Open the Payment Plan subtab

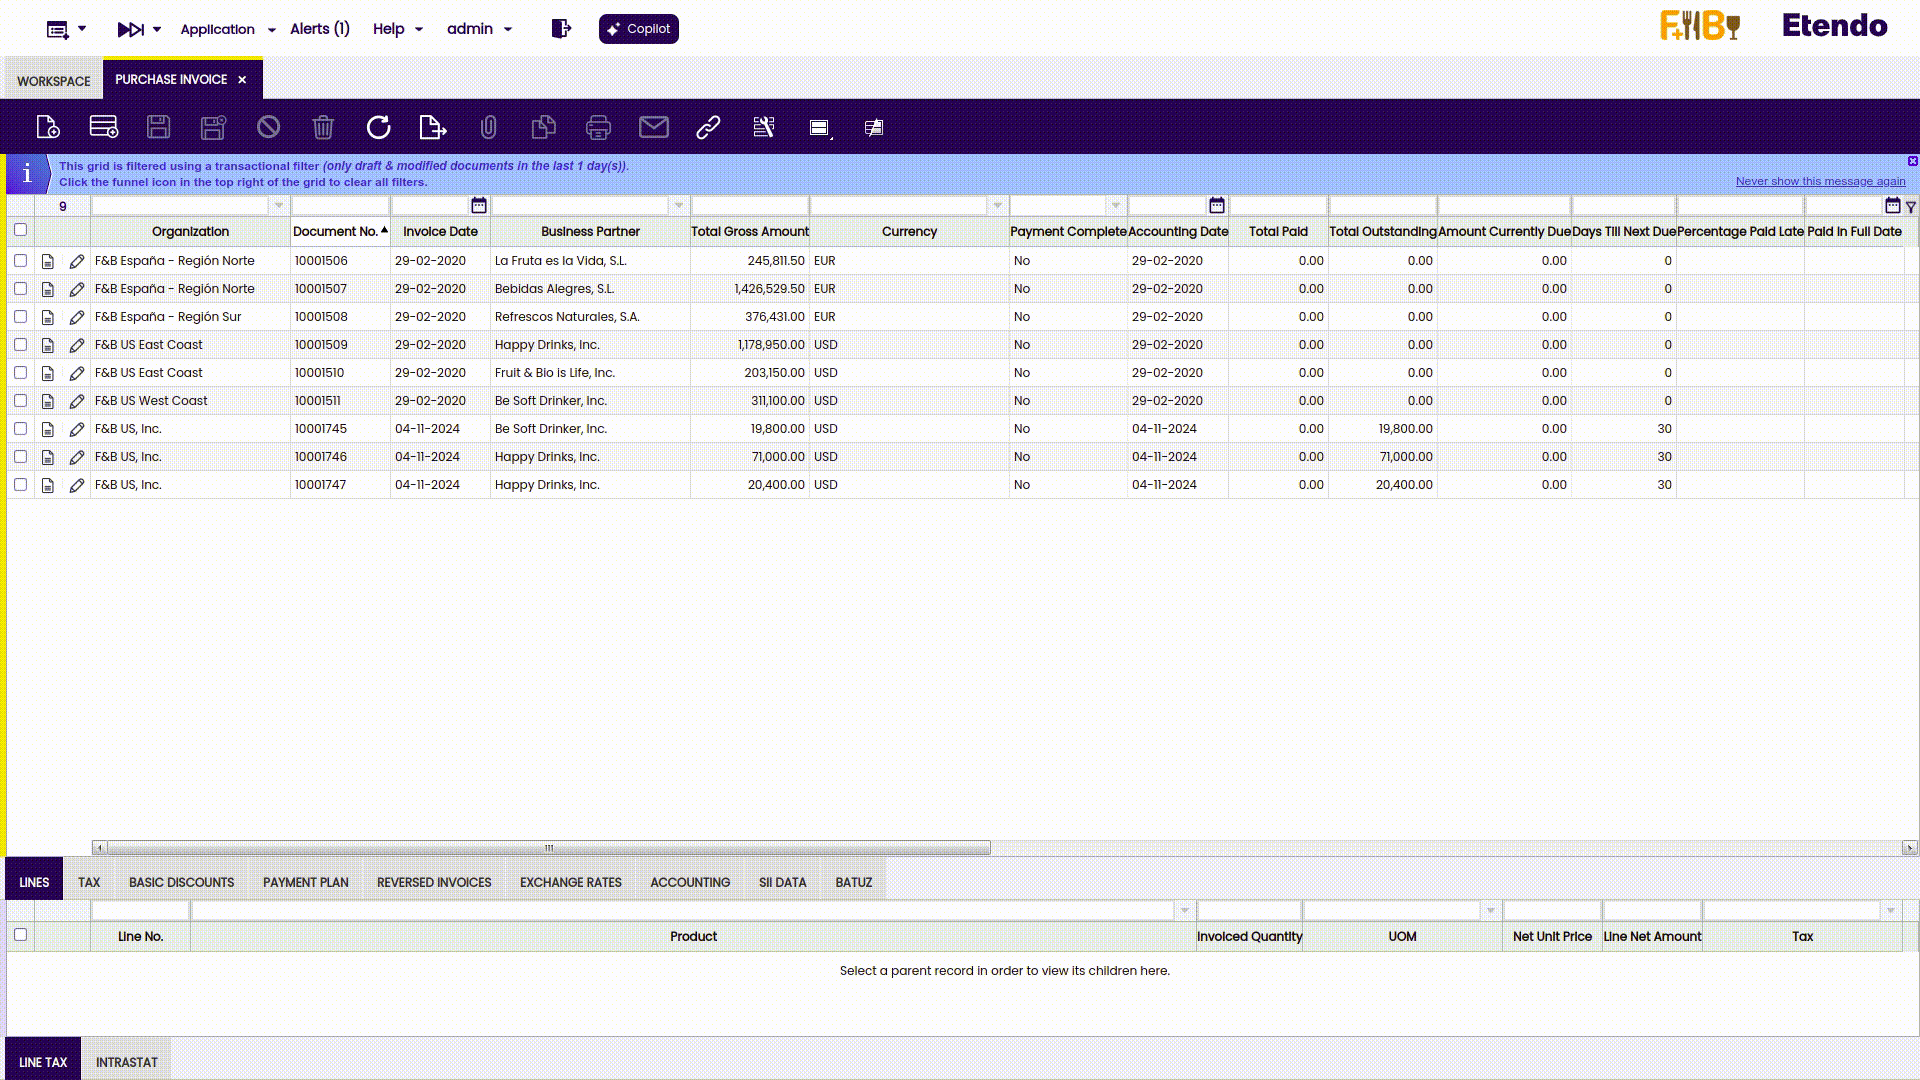(x=306, y=882)
